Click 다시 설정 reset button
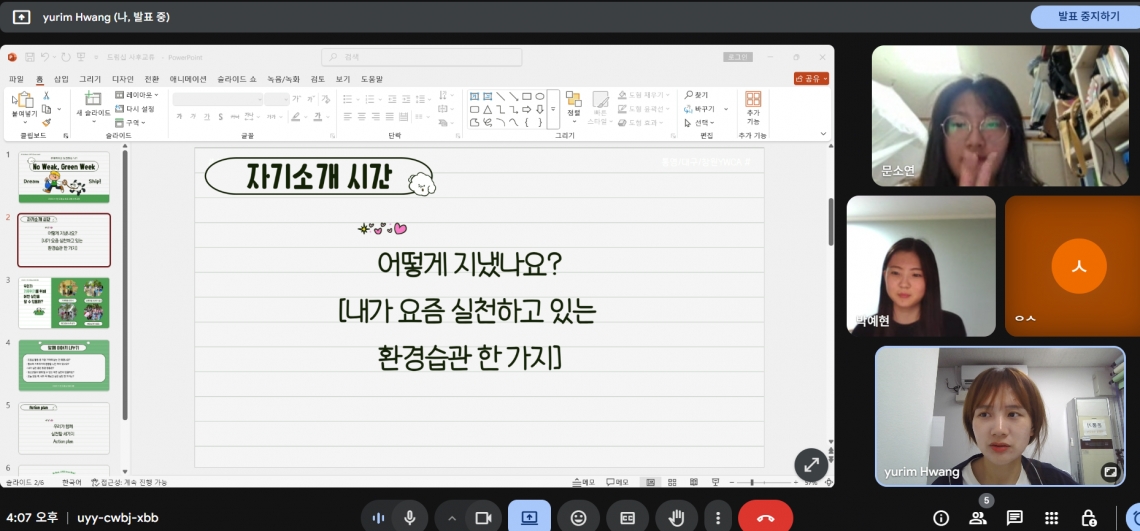 click(135, 108)
